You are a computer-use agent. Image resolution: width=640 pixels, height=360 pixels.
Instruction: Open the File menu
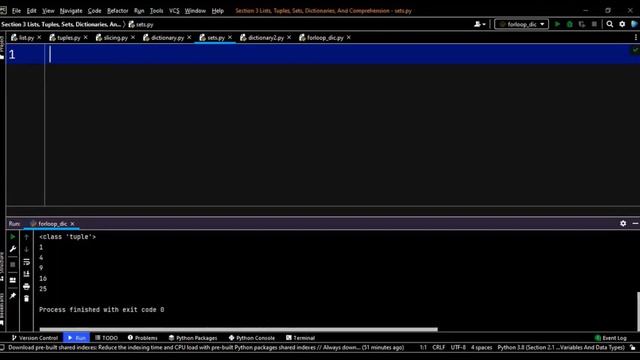point(16,11)
